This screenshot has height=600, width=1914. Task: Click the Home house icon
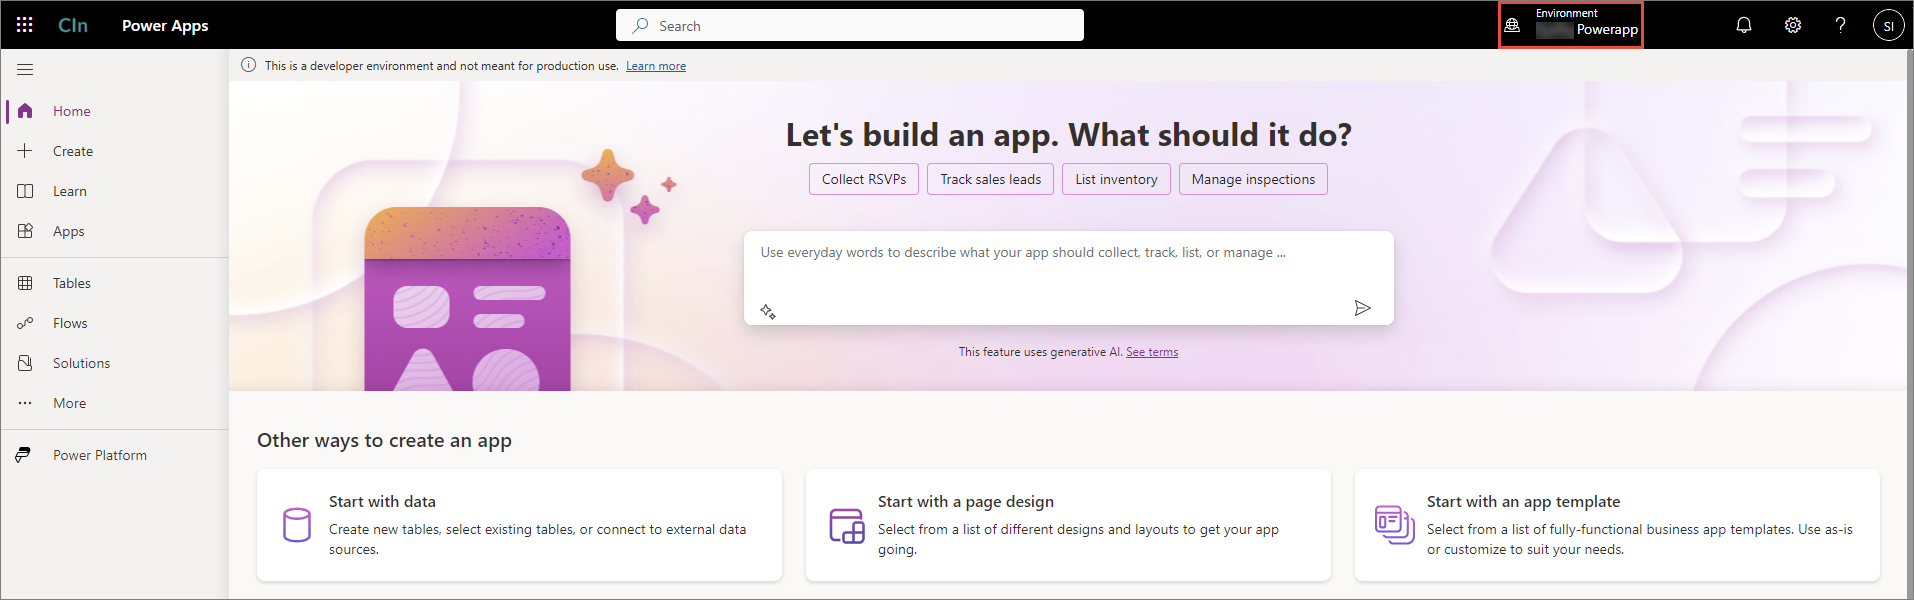coord(25,111)
